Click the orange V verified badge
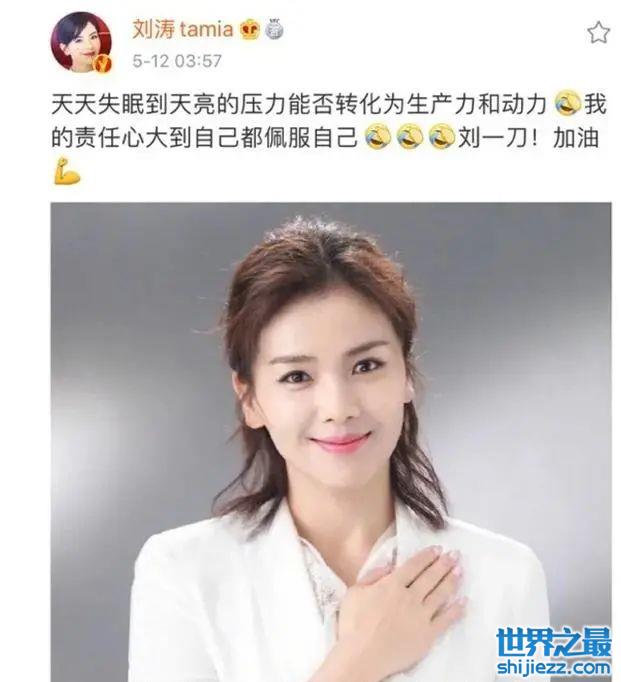Viewport: 621px width, 682px height. [103, 64]
